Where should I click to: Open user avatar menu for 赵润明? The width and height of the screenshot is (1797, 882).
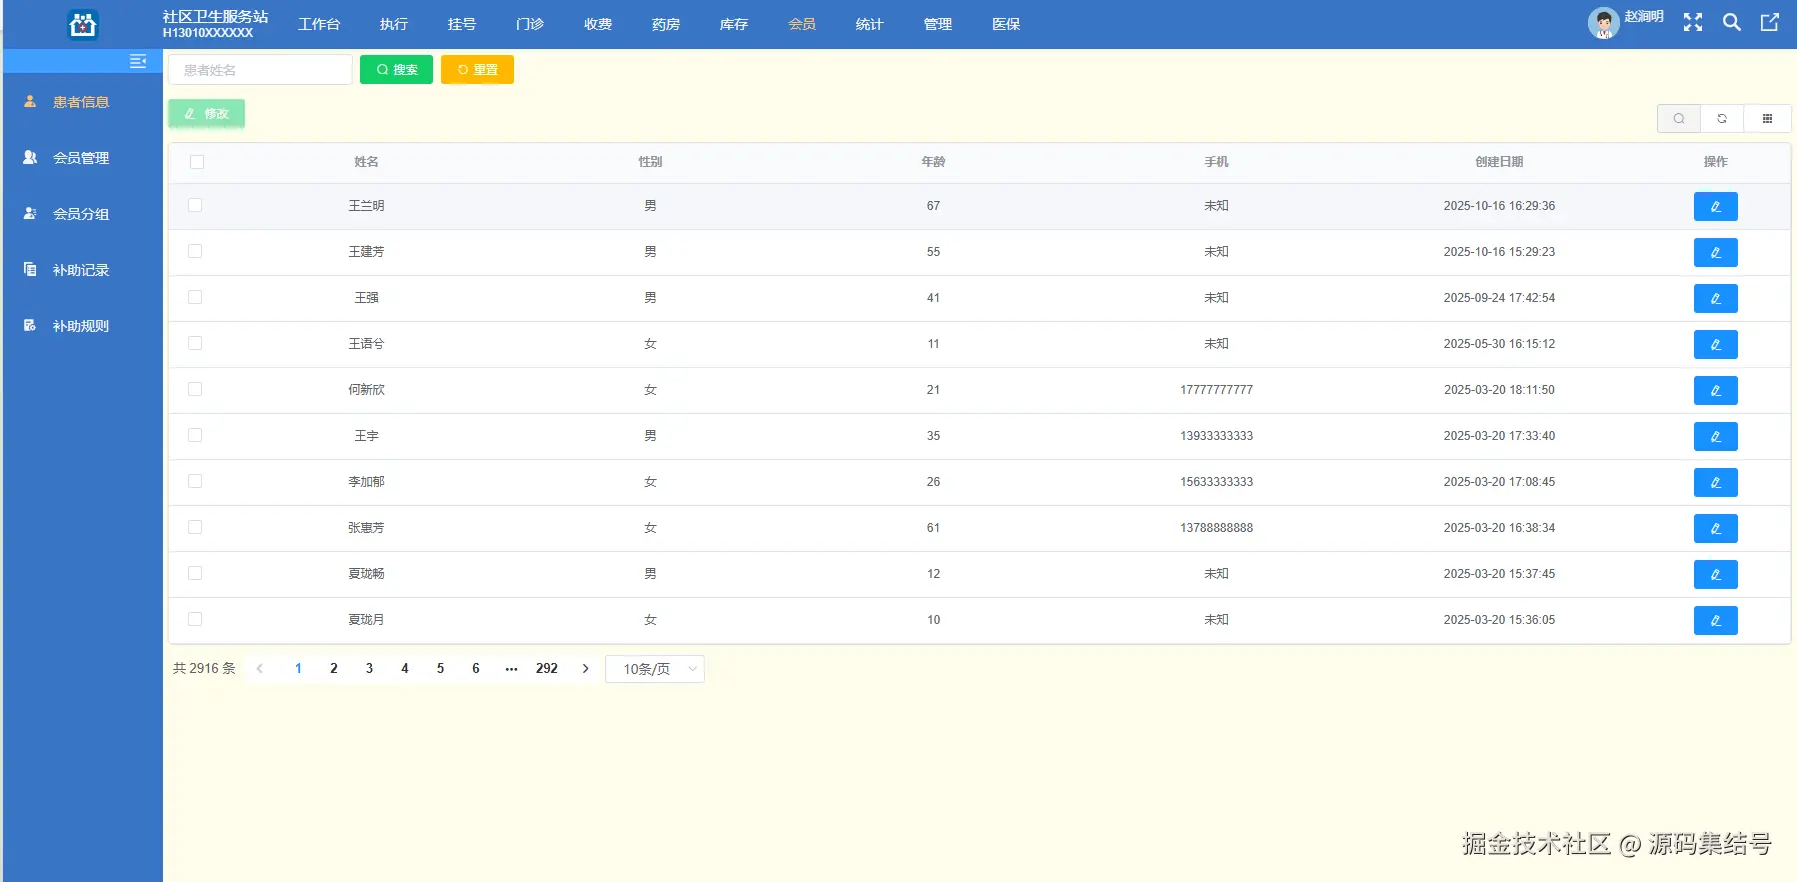click(x=1604, y=23)
